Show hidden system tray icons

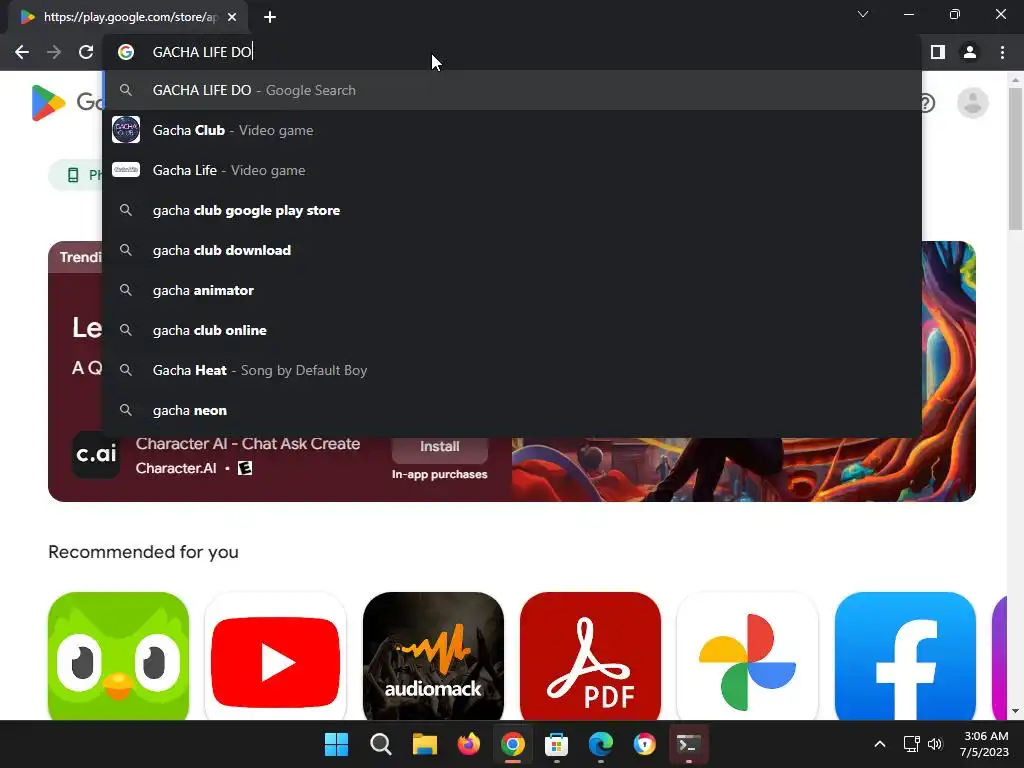click(880, 744)
